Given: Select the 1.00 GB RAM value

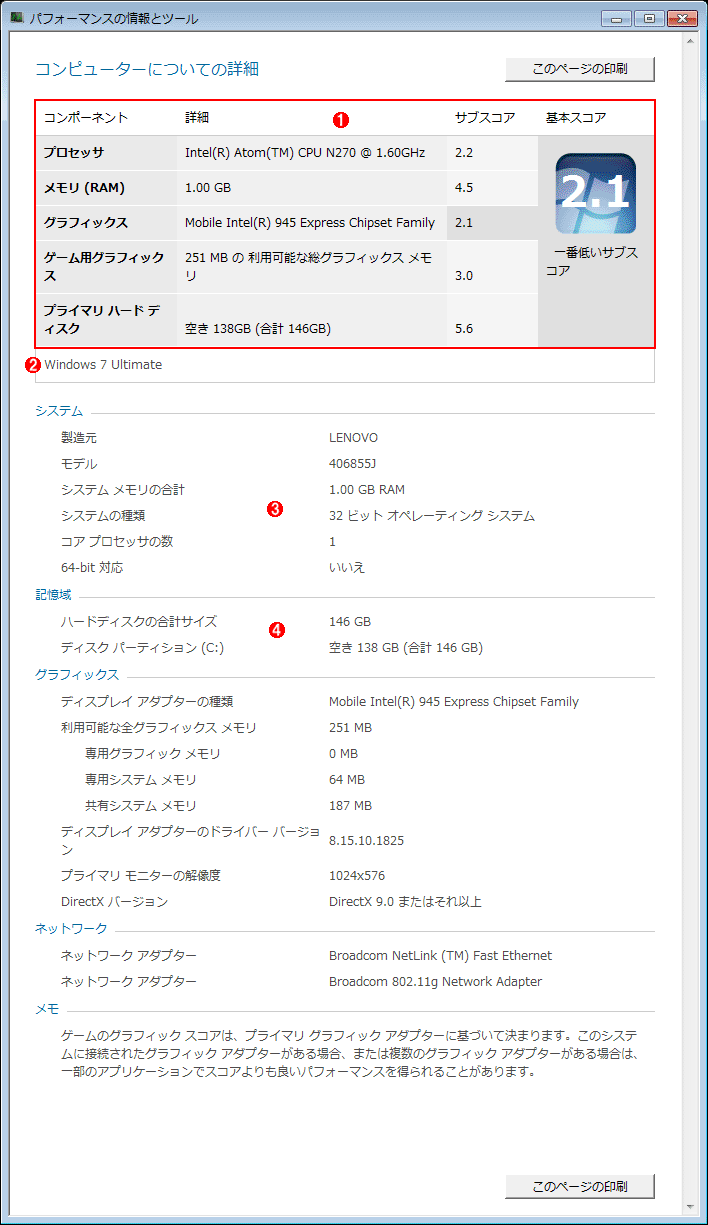Looking at the screenshot, I should click(x=367, y=490).
